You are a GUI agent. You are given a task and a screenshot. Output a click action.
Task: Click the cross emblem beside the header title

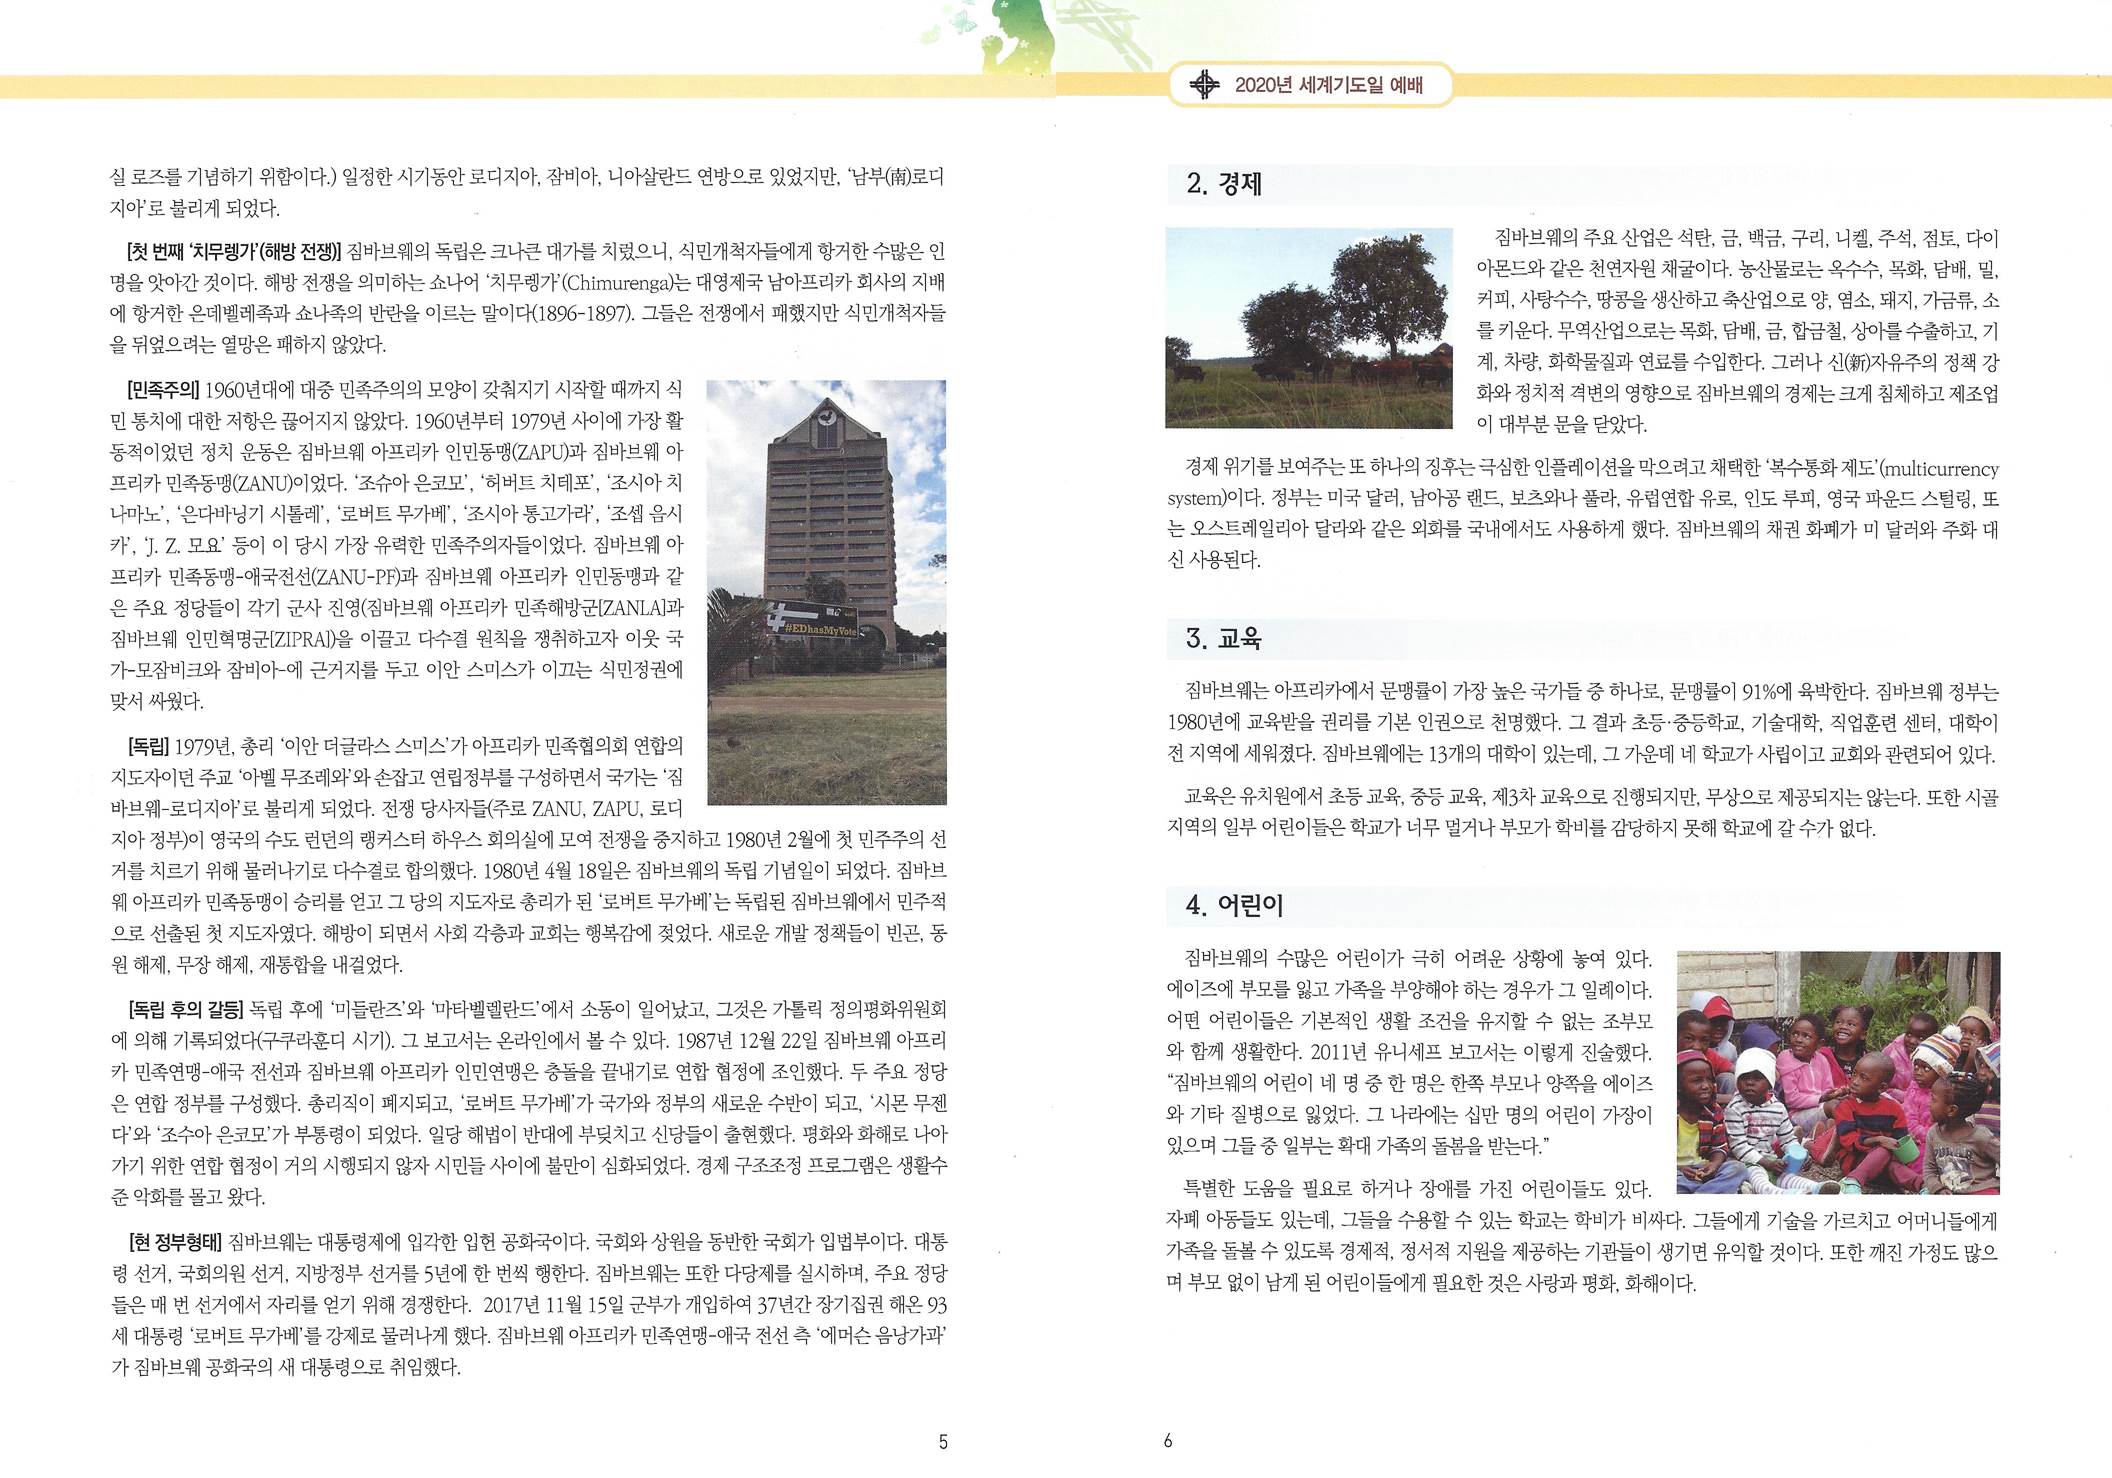pos(1205,85)
